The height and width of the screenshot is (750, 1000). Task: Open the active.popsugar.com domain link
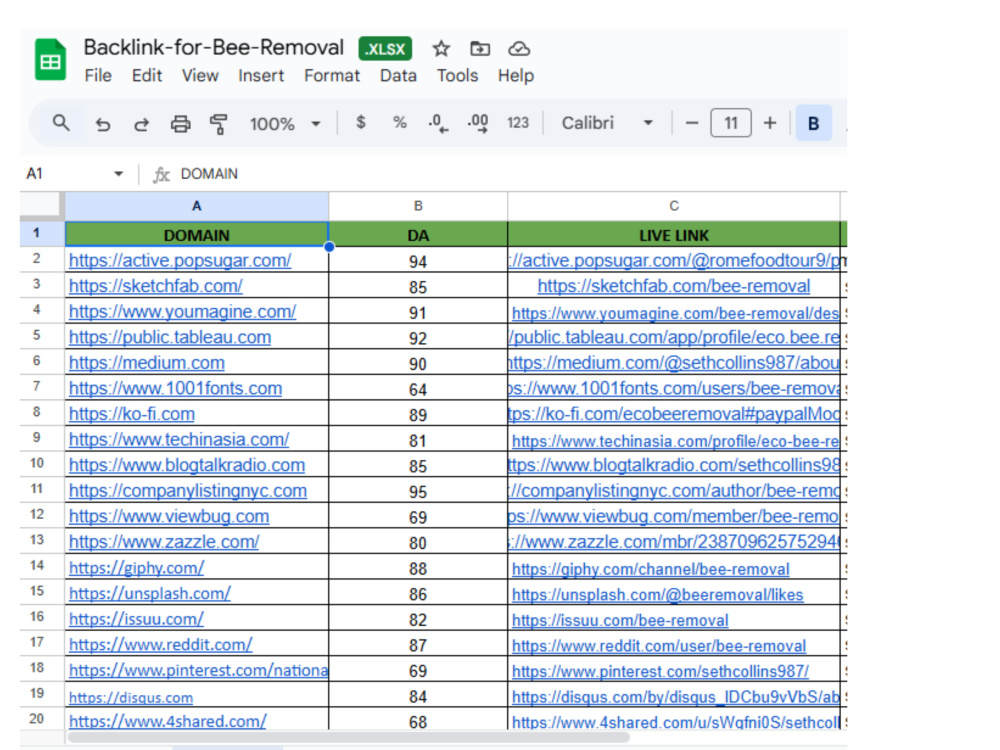coord(180,260)
